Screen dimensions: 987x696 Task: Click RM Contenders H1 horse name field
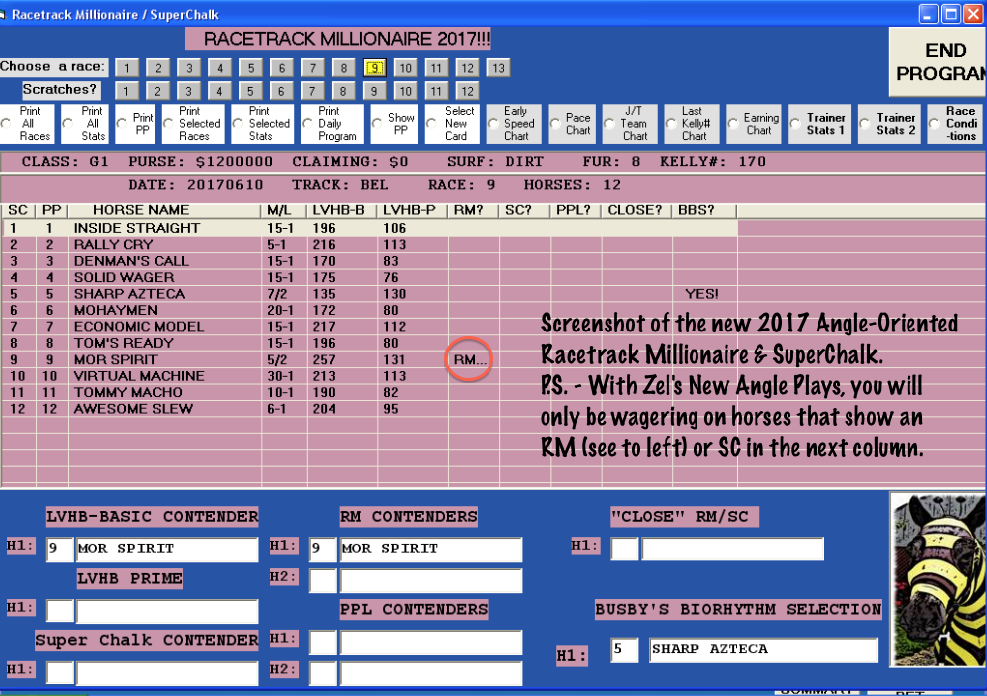pyautogui.click(x=431, y=549)
